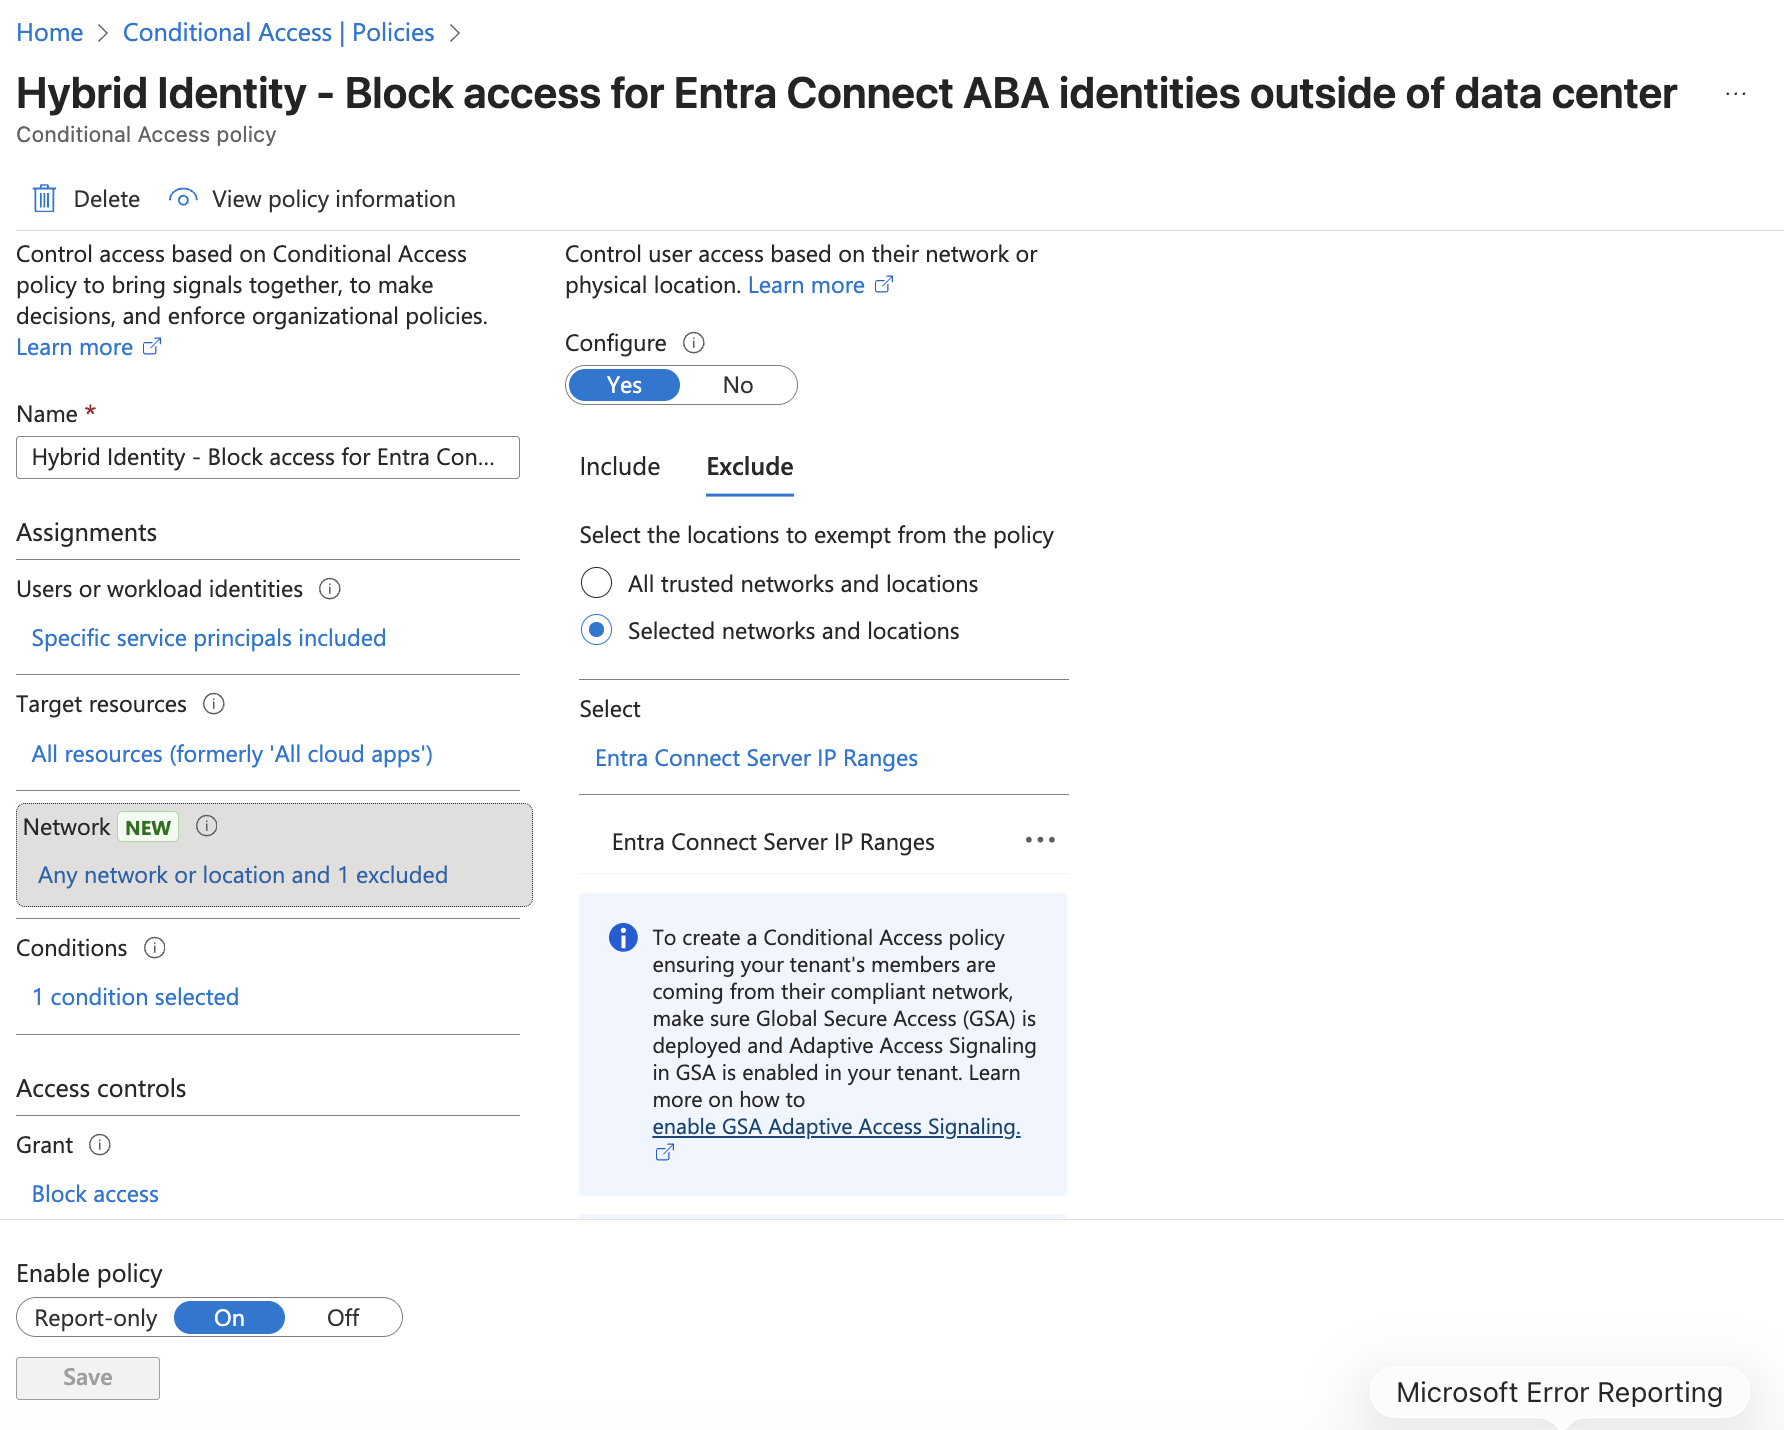Click breadcrumb chevron after Home
The width and height of the screenshot is (1784, 1430).
[x=103, y=33]
